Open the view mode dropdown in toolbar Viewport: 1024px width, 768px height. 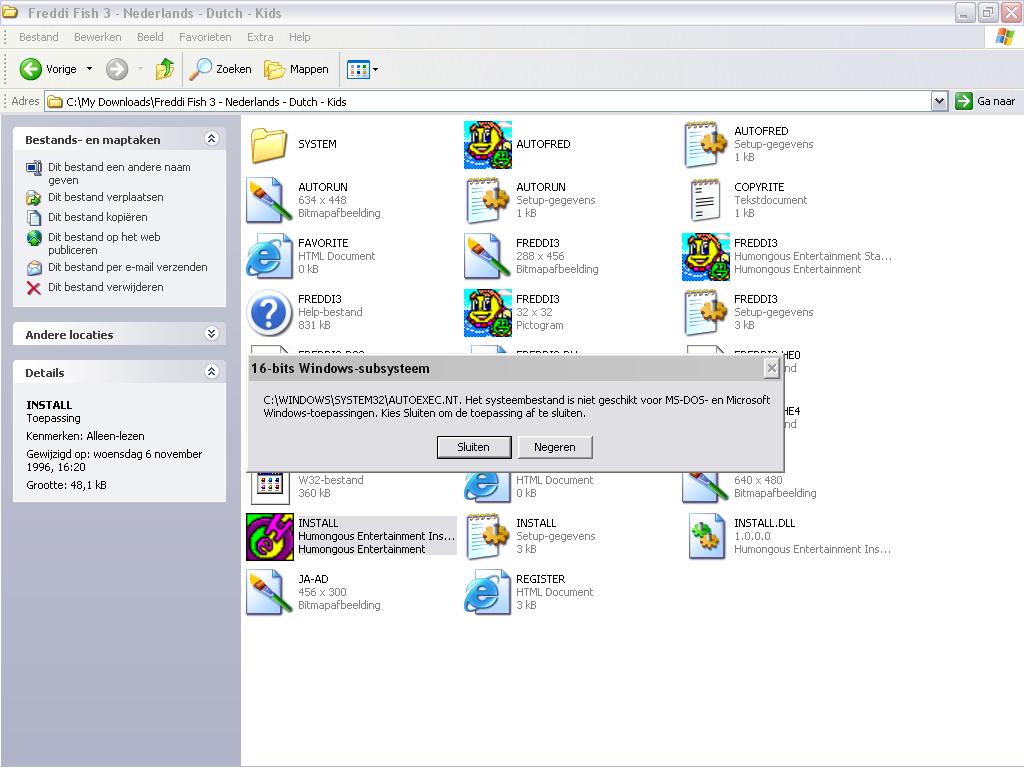pyautogui.click(x=362, y=69)
